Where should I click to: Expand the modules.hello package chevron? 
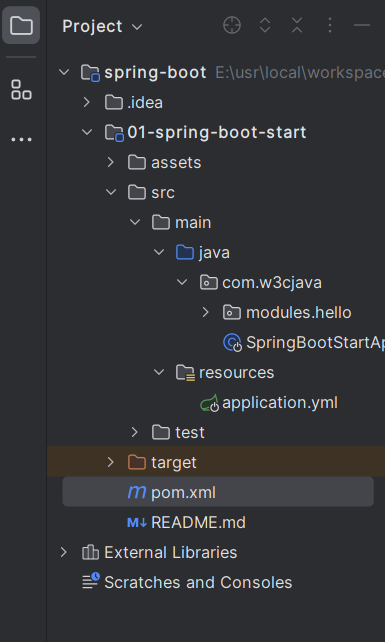pyautogui.click(x=206, y=312)
